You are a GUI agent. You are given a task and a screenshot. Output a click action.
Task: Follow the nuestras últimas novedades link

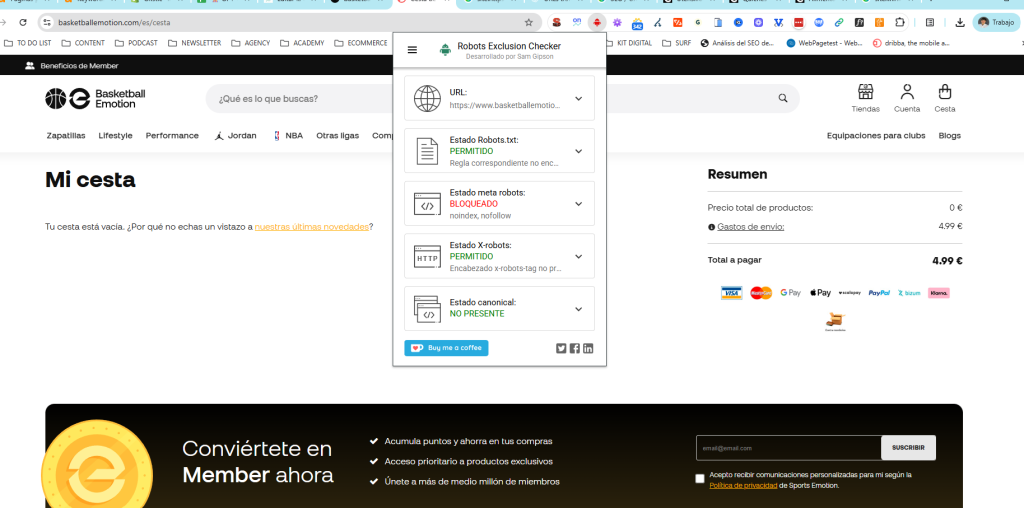311,227
